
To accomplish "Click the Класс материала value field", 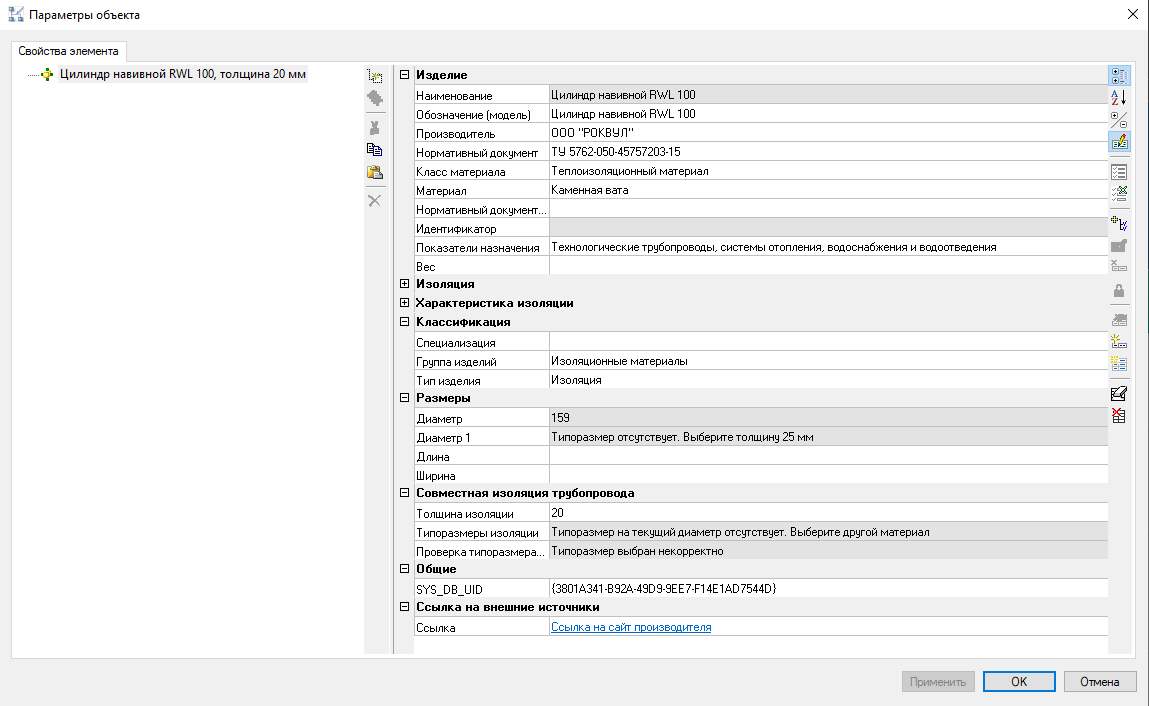I will pos(828,172).
